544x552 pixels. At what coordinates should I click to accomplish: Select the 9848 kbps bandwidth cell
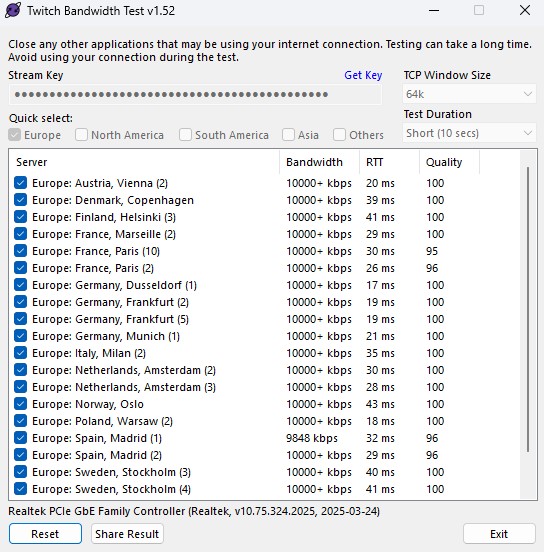(312, 438)
